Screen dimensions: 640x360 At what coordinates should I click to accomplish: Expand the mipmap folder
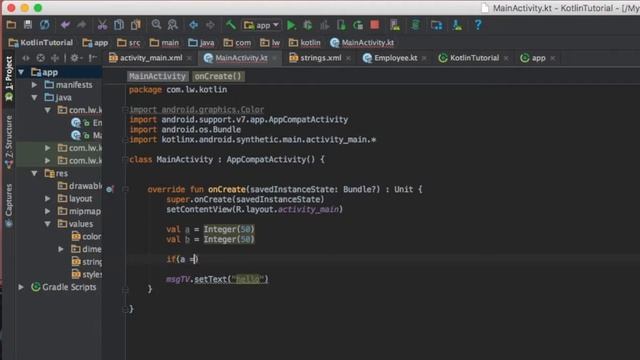48,211
